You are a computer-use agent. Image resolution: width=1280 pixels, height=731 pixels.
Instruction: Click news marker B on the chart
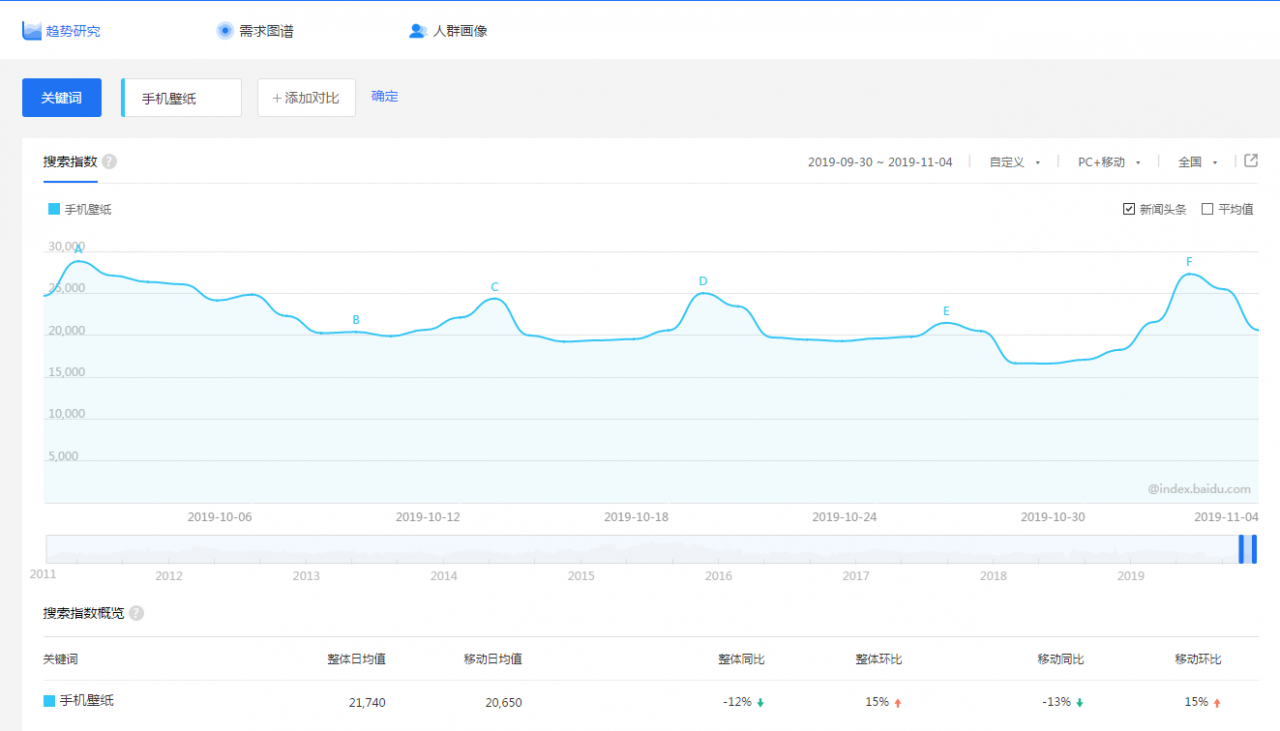356,320
